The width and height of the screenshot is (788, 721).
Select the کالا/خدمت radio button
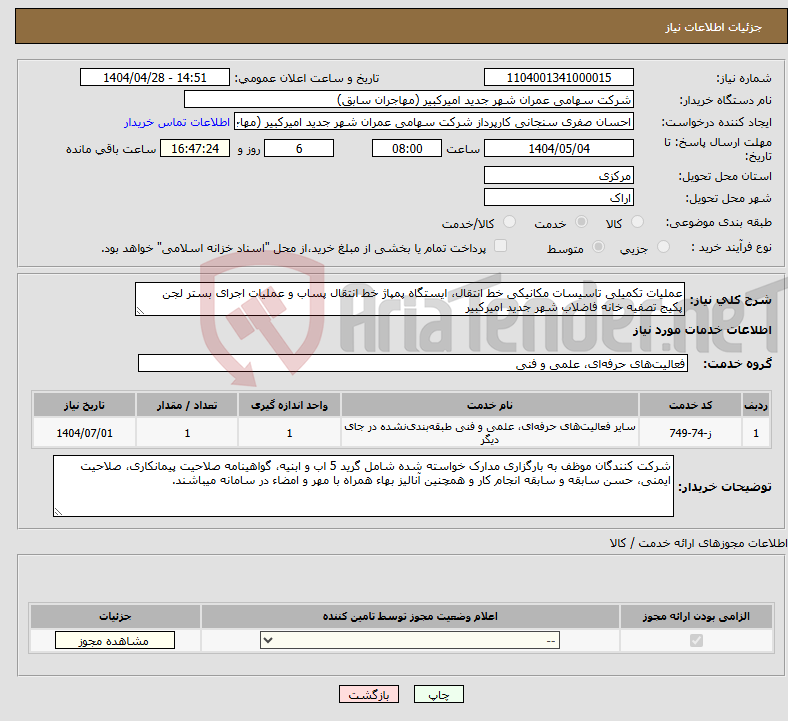[510, 222]
